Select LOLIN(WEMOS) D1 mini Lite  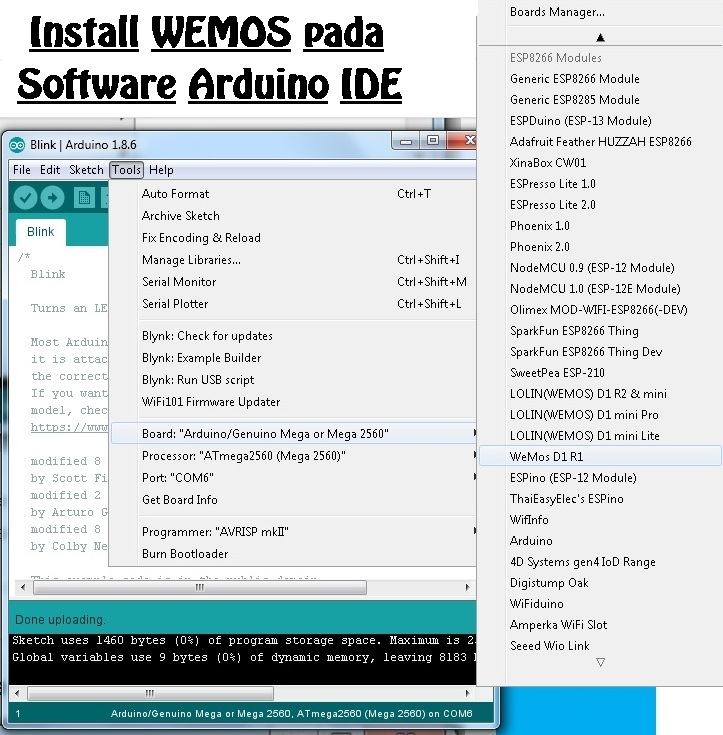click(x=600, y=436)
